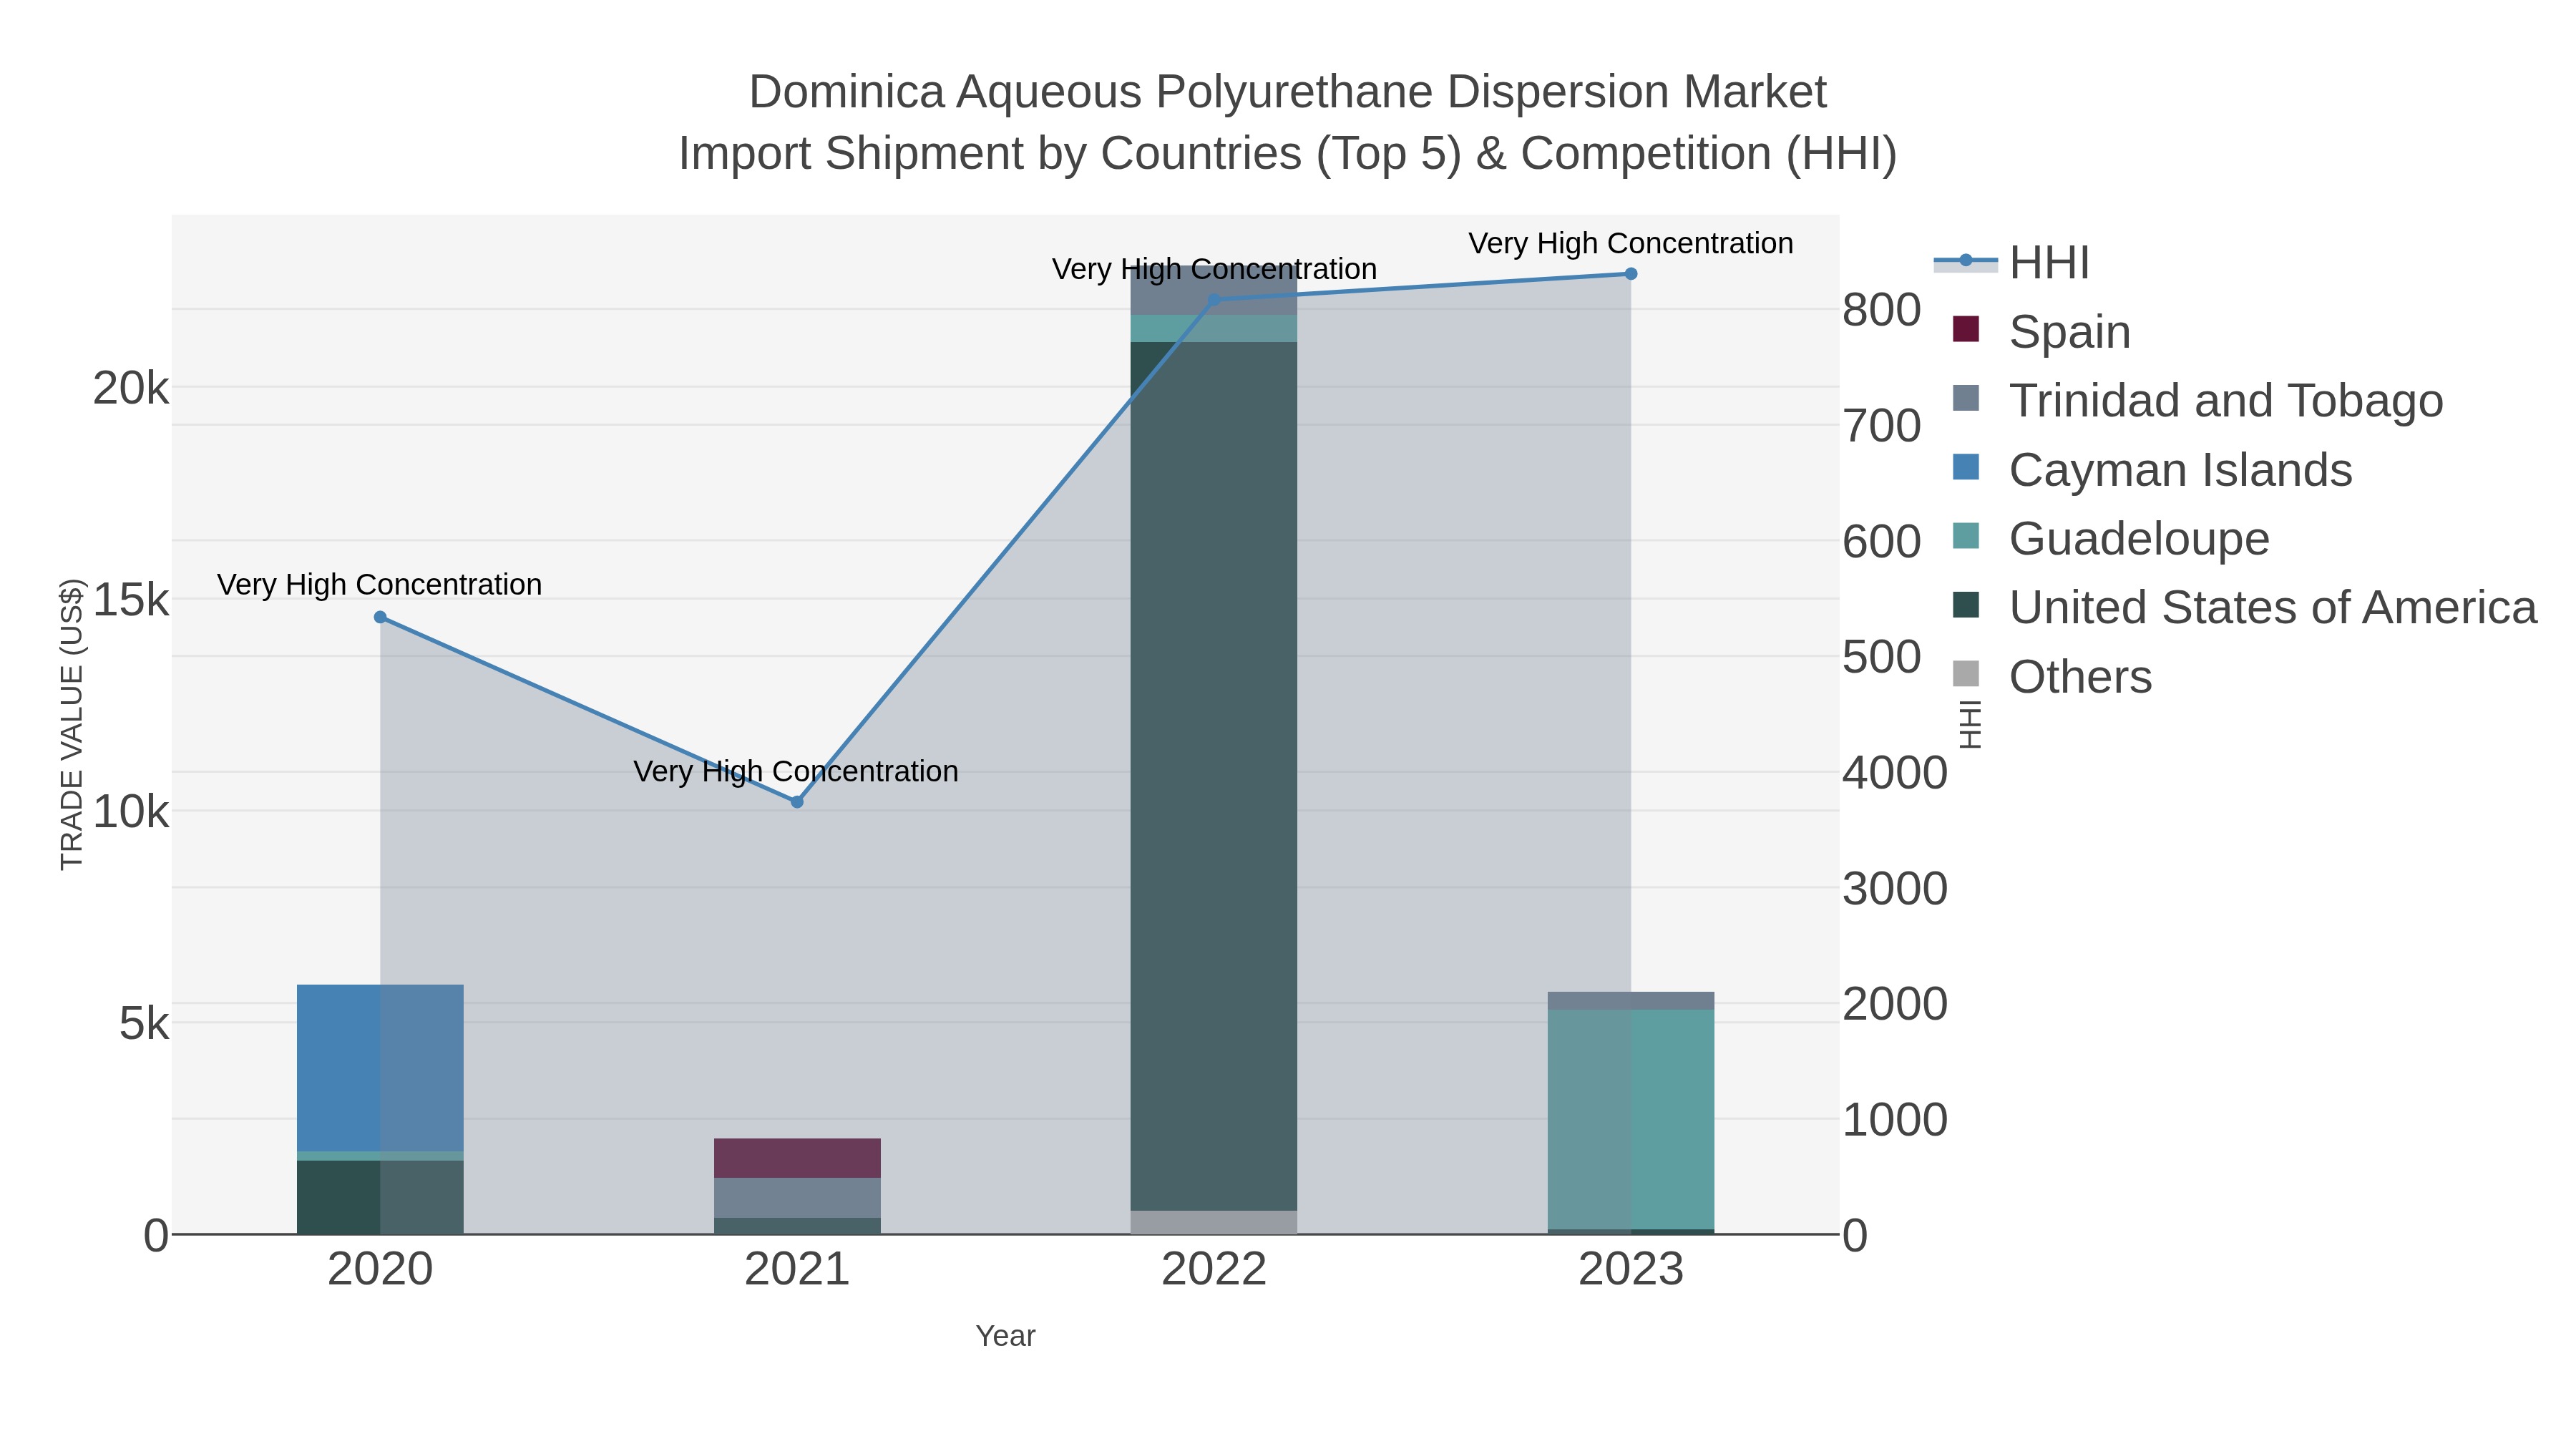
Task: Click the Others bar segment in 2022
Action: pos(1214,1222)
